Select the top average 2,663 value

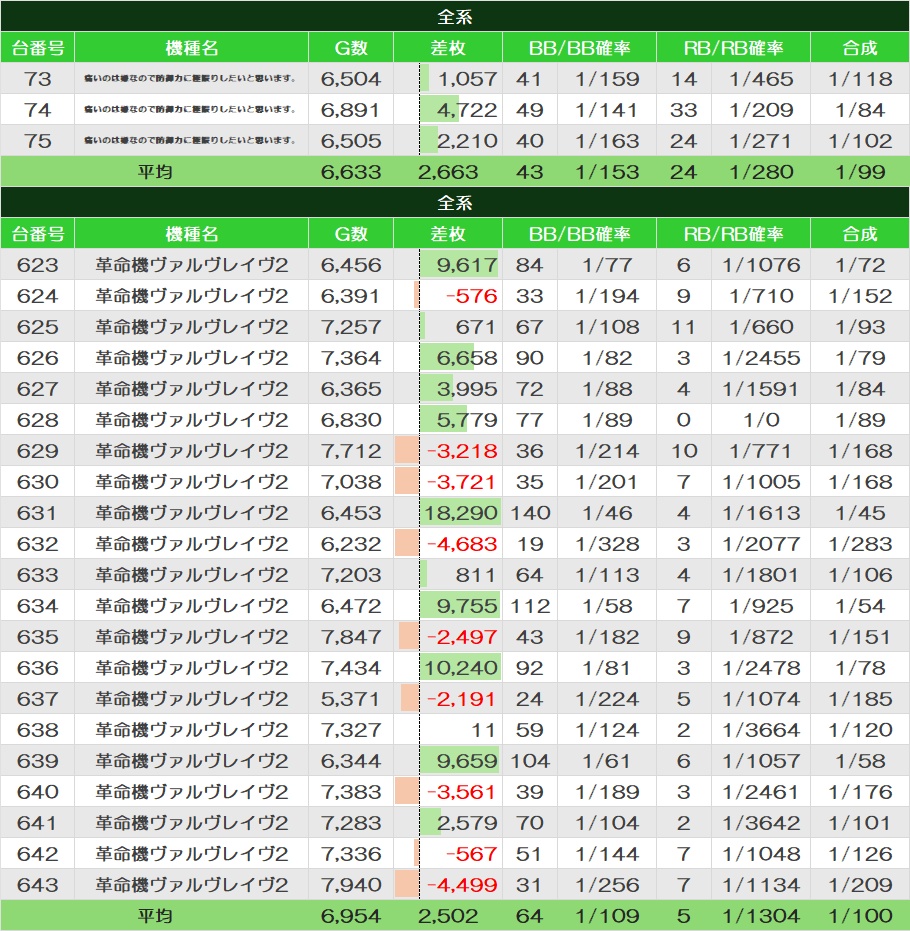coord(448,172)
